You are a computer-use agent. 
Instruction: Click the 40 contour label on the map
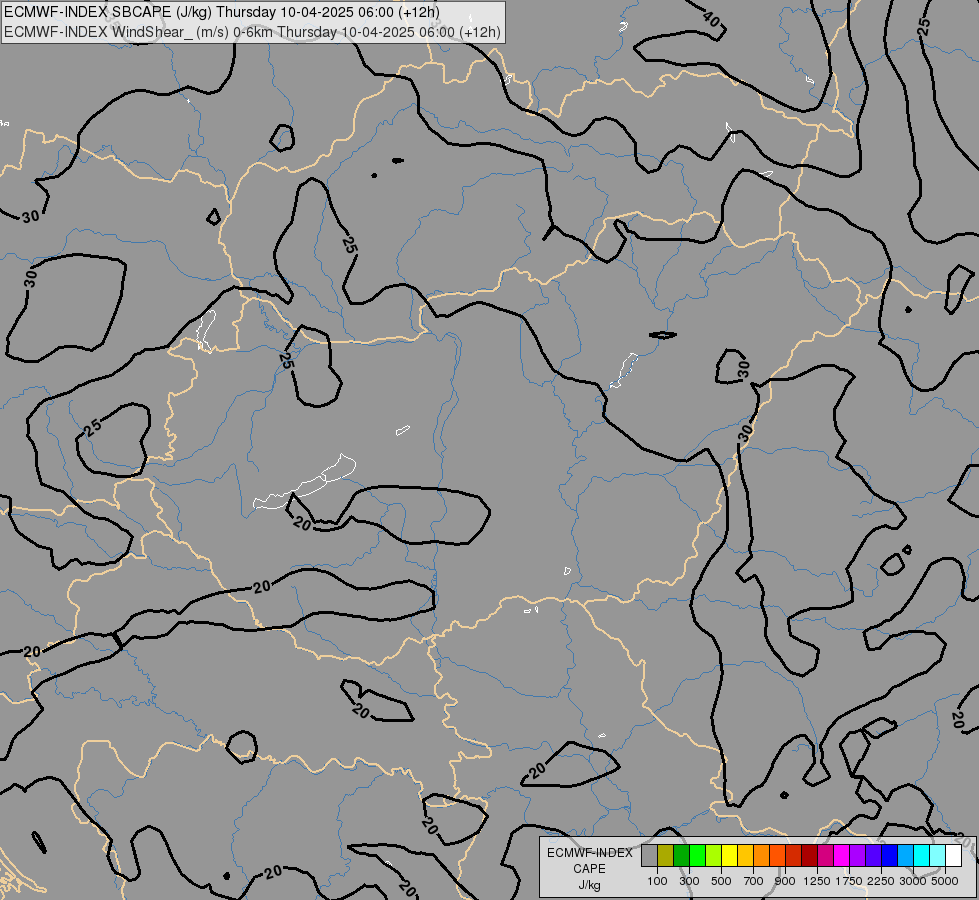click(x=711, y=18)
